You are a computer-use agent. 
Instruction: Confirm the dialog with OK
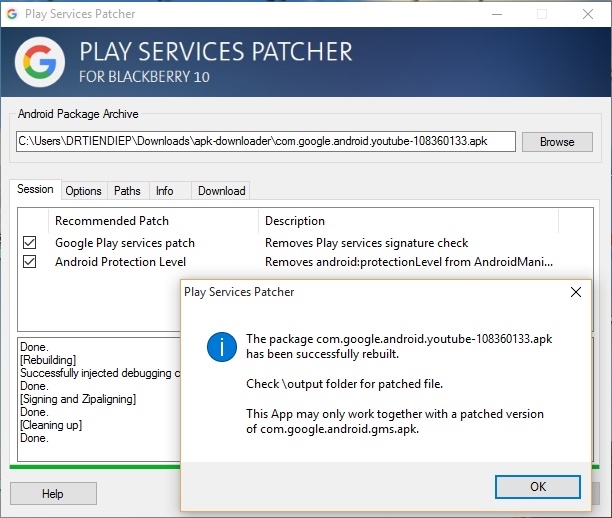coord(538,487)
